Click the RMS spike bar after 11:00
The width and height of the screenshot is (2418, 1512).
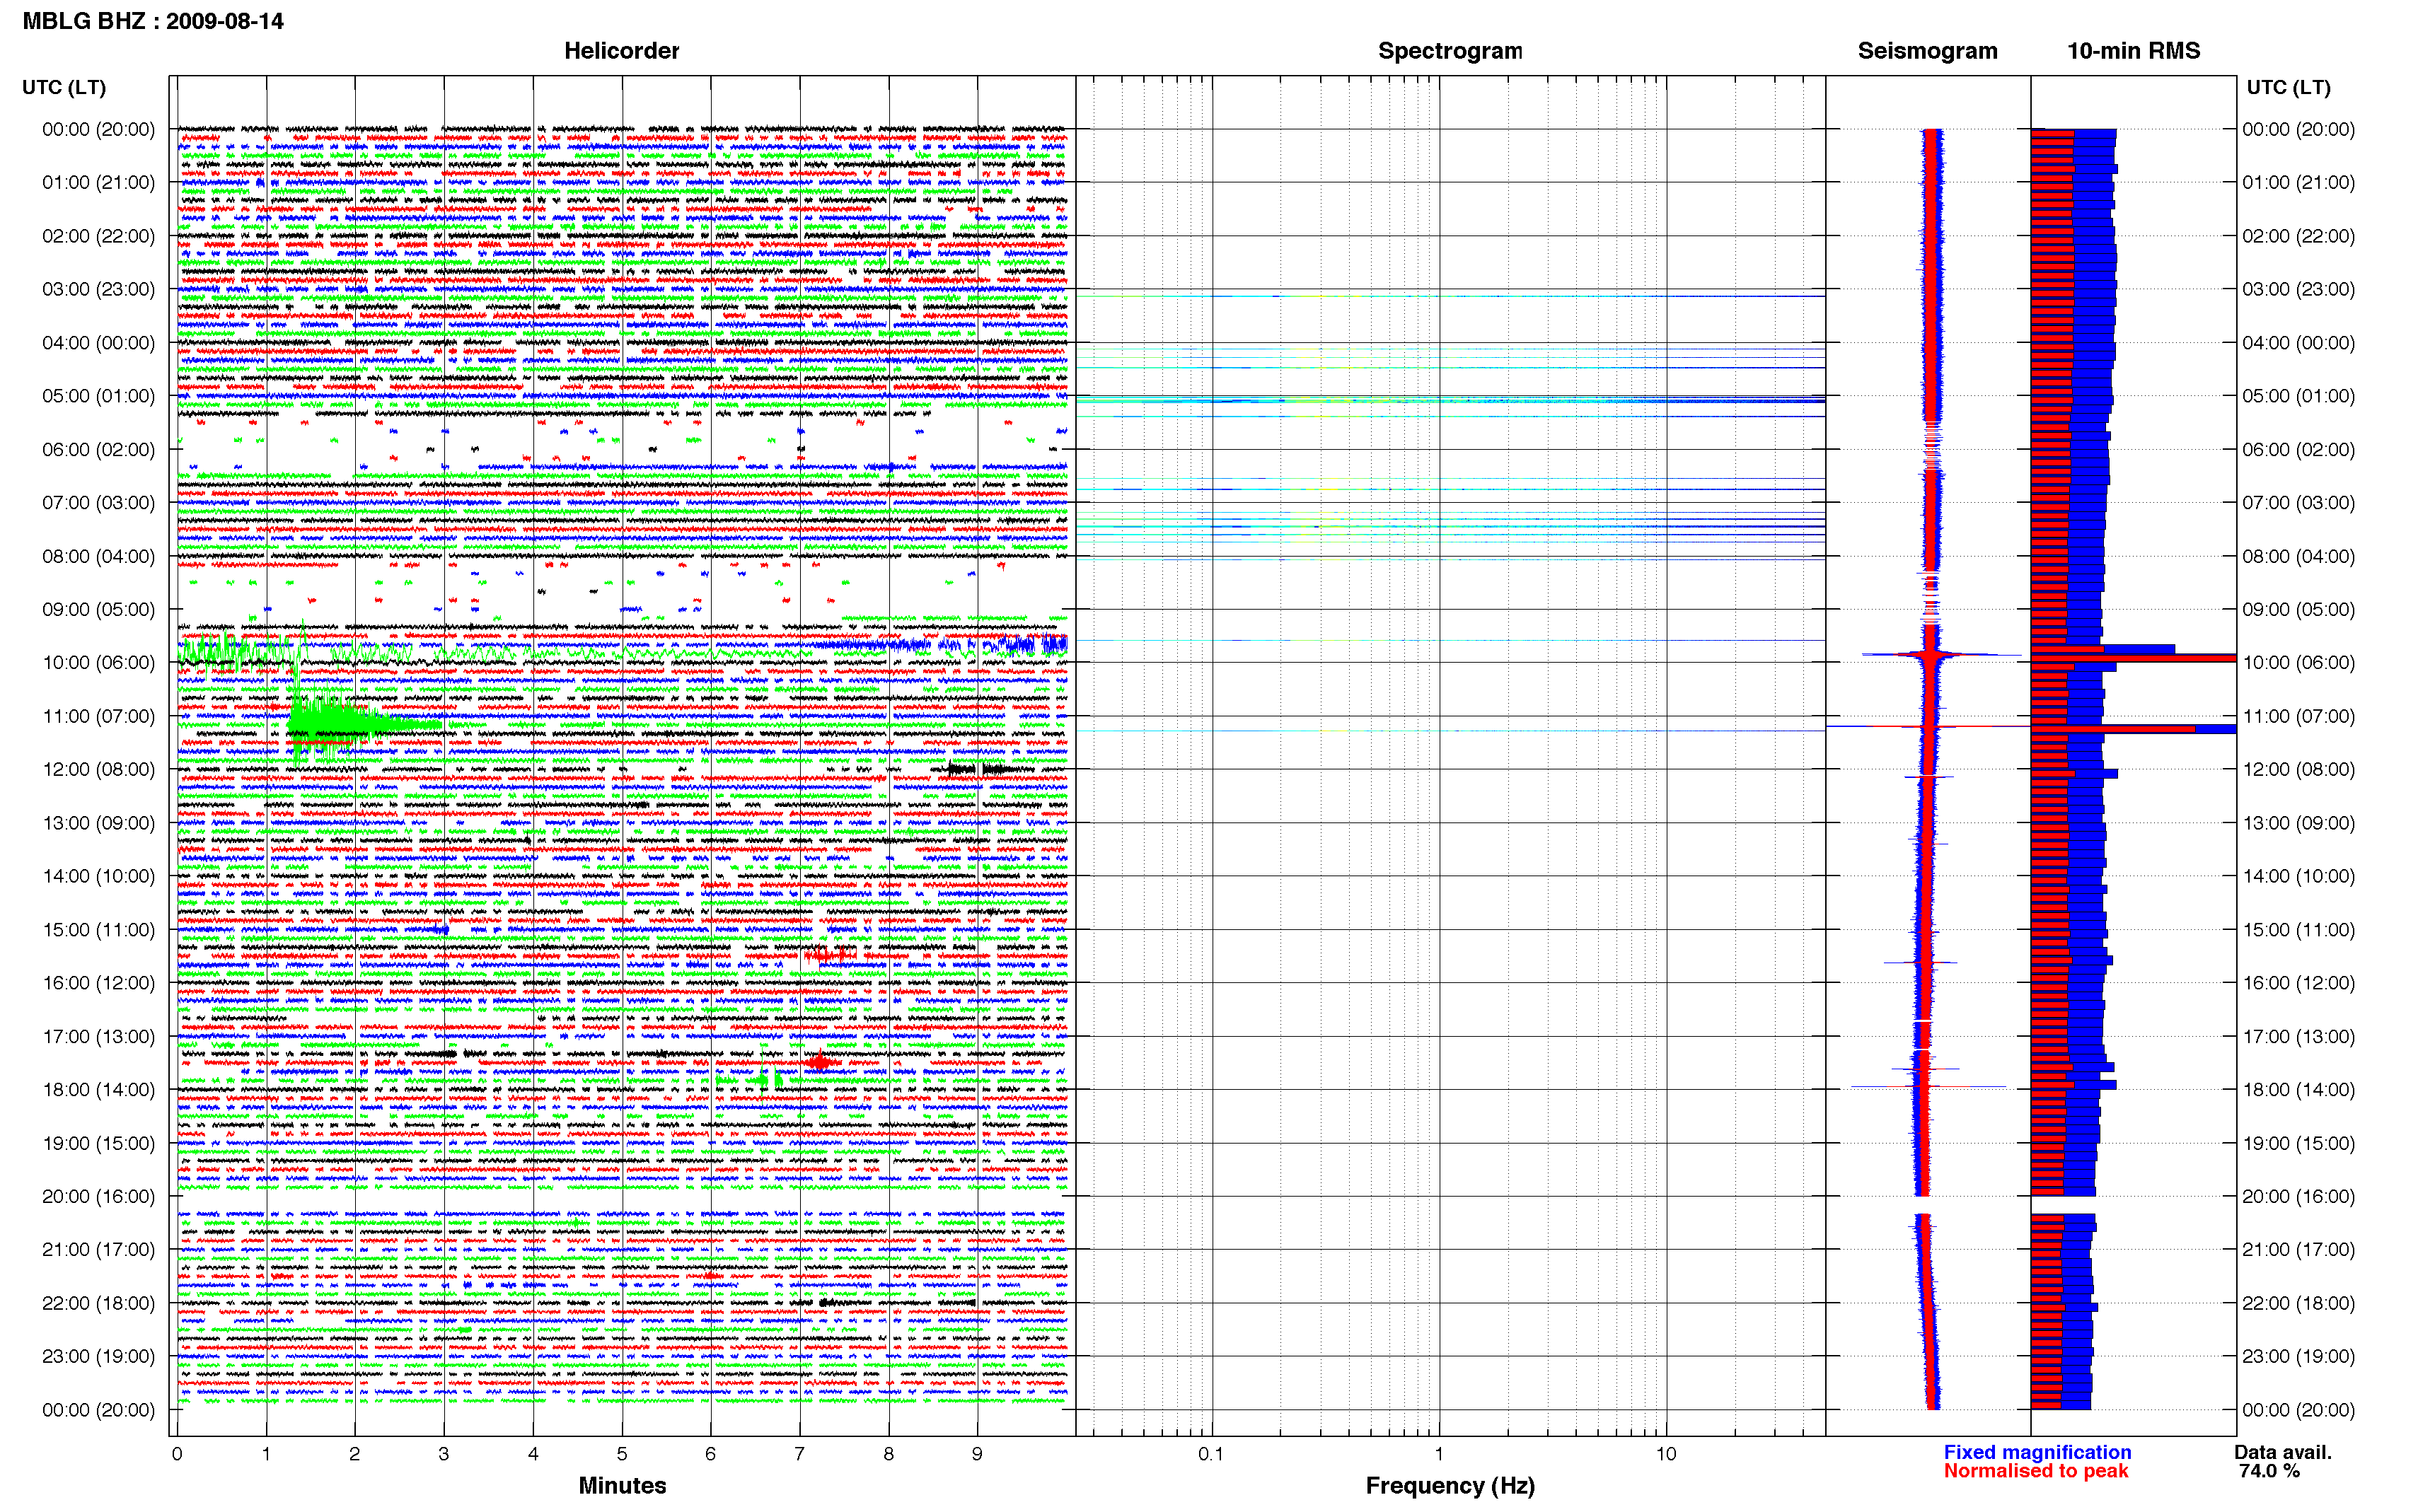[x=2133, y=729]
